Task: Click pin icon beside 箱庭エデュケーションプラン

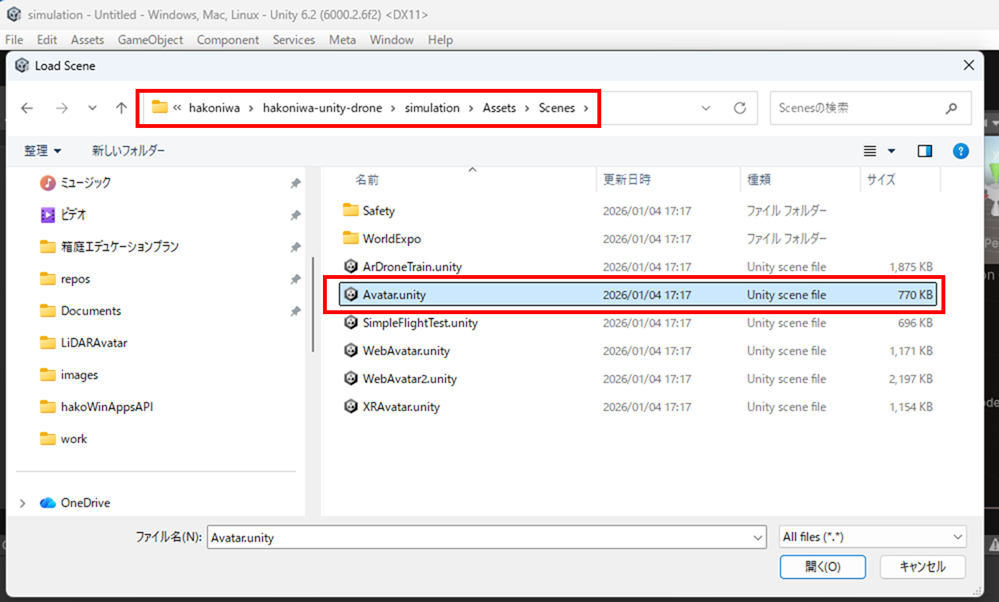Action: tap(295, 247)
